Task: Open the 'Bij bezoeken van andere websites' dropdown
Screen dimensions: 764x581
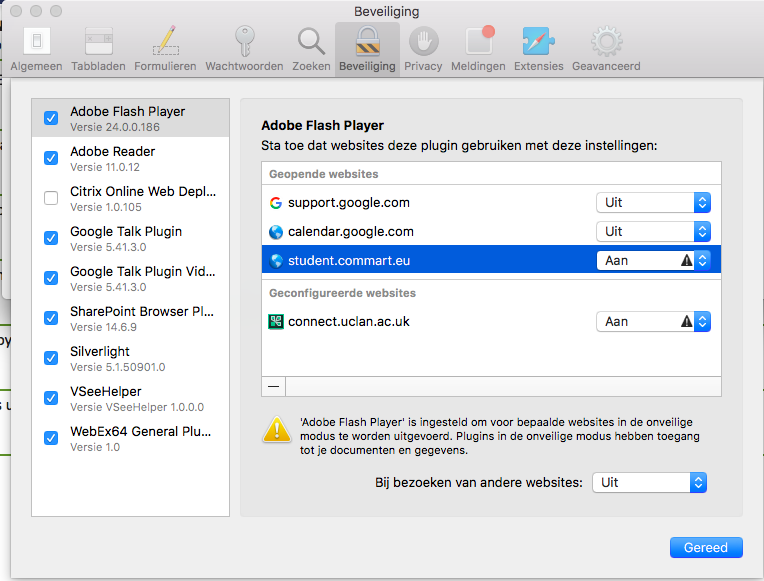Action: click(x=649, y=483)
